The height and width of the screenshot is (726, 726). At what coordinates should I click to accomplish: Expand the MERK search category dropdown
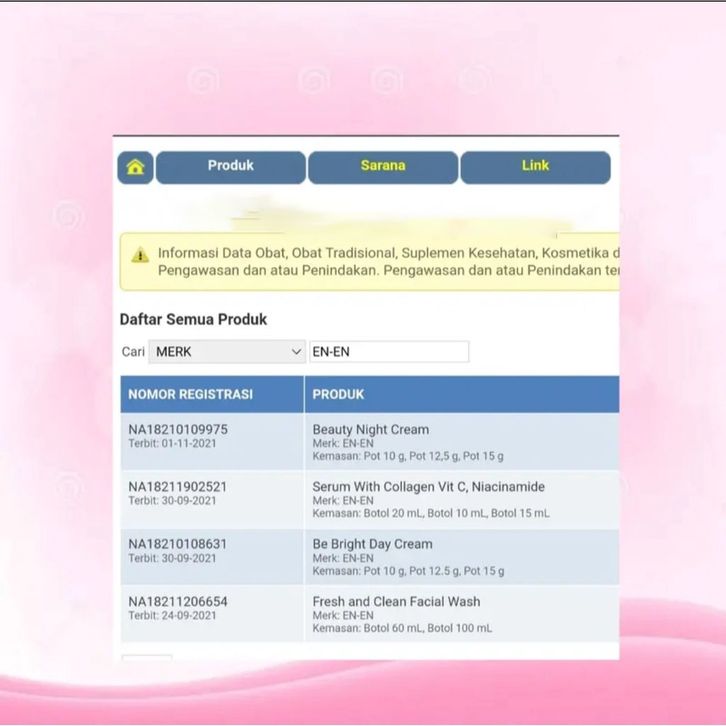pyautogui.click(x=226, y=352)
